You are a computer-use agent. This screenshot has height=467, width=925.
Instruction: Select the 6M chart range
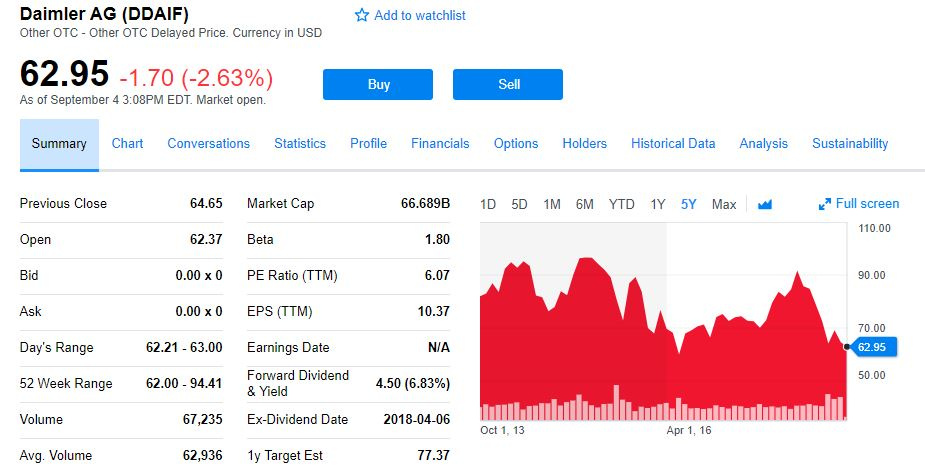coord(585,204)
